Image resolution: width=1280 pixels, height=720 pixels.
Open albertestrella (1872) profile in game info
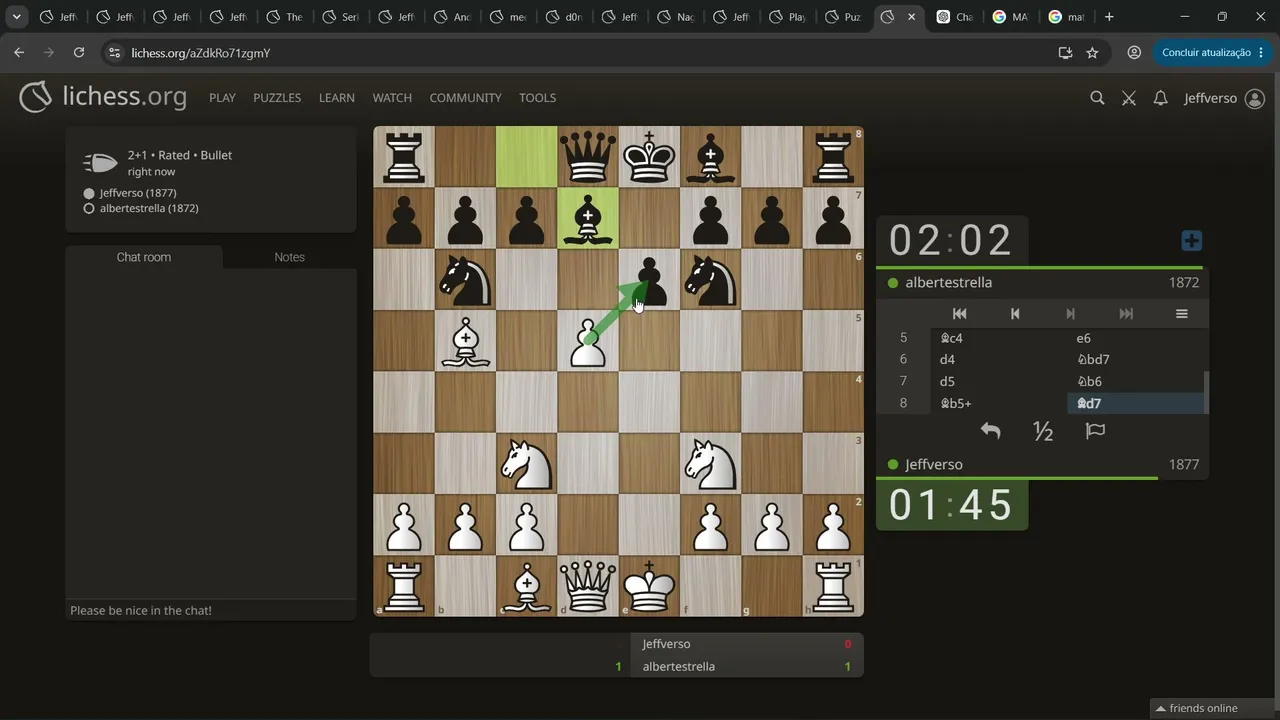[x=149, y=209]
